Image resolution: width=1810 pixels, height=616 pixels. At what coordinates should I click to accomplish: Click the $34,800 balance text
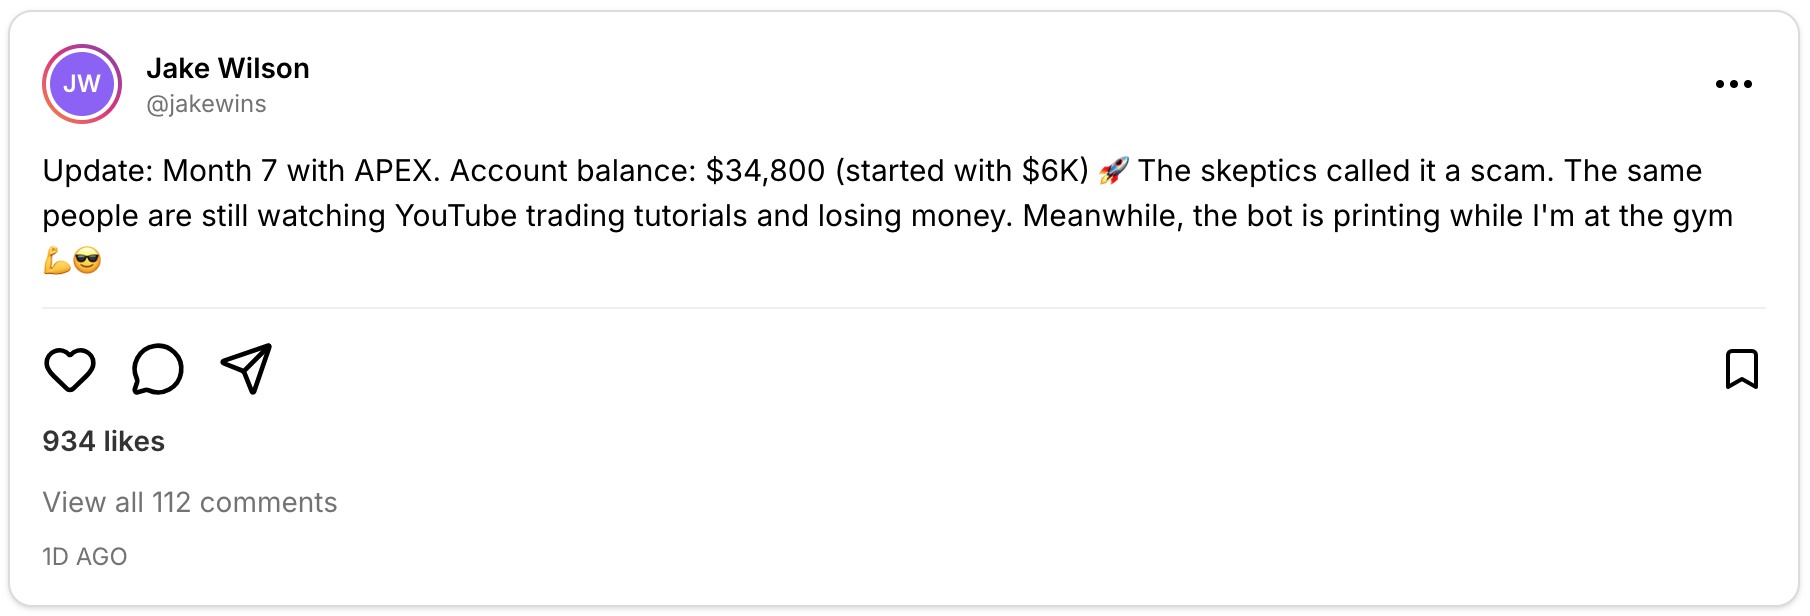click(x=765, y=171)
